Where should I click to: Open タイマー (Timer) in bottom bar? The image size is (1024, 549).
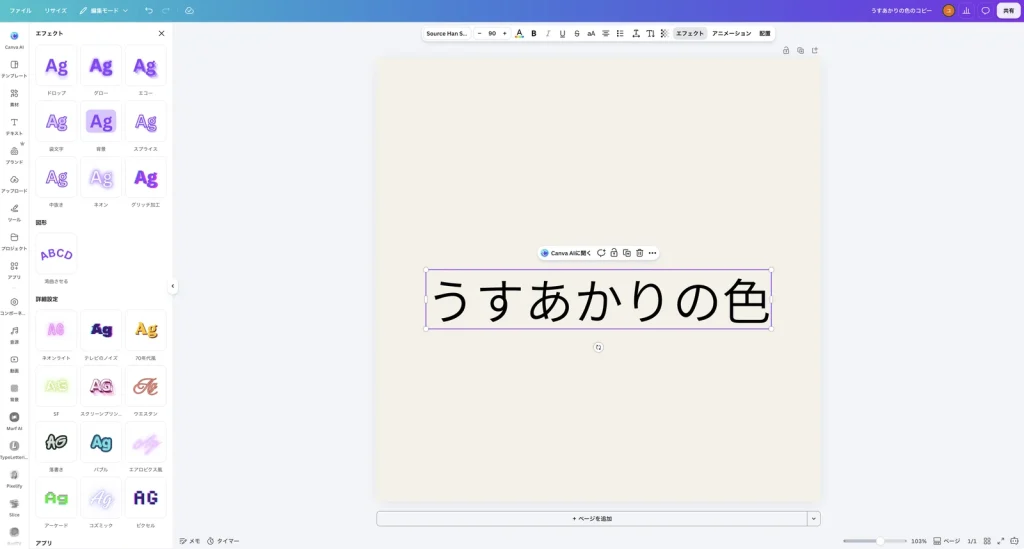pyautogui.click(x=223, y=541)
